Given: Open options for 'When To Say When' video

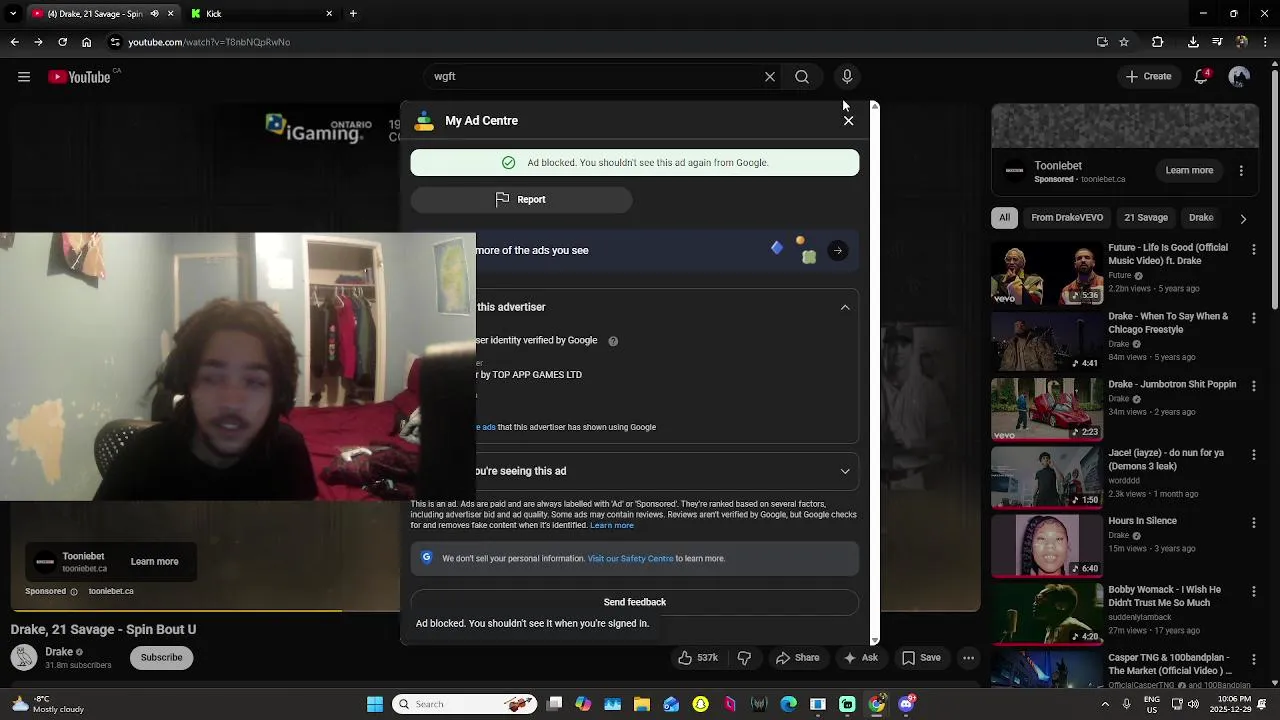Looking at the screenshot, I should tap(1254, 318).
